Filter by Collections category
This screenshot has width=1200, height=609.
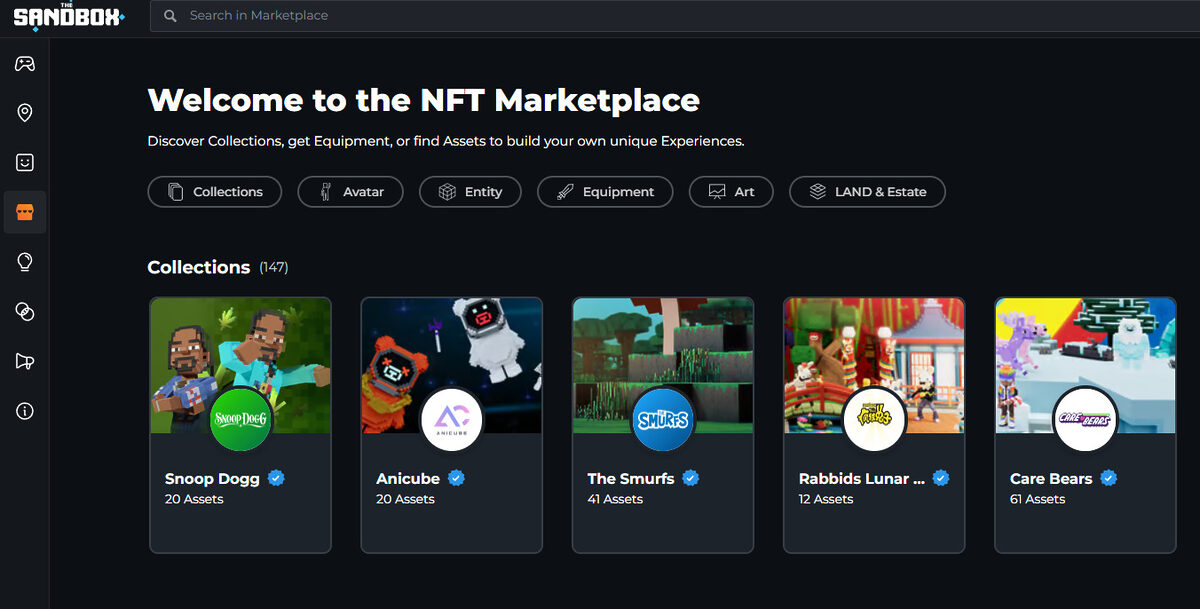pyautogui.click(x=215, y=192)
